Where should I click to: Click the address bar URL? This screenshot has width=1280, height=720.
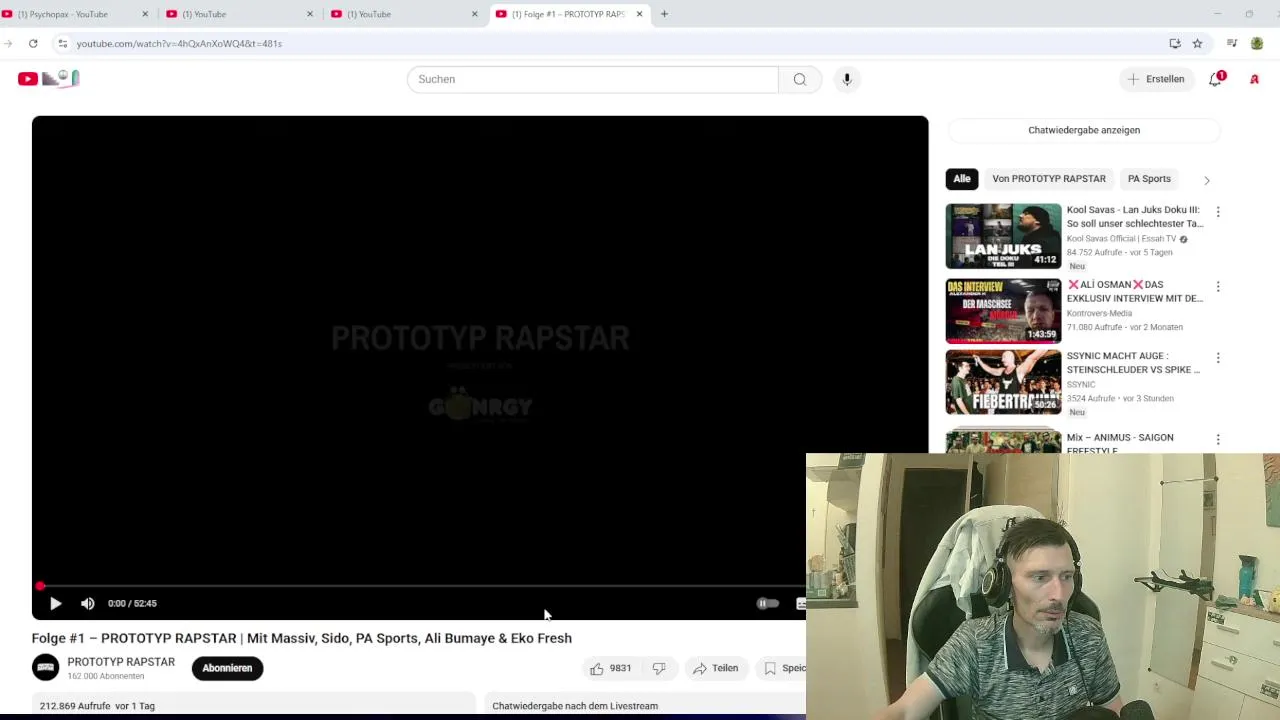click(179, 44)
